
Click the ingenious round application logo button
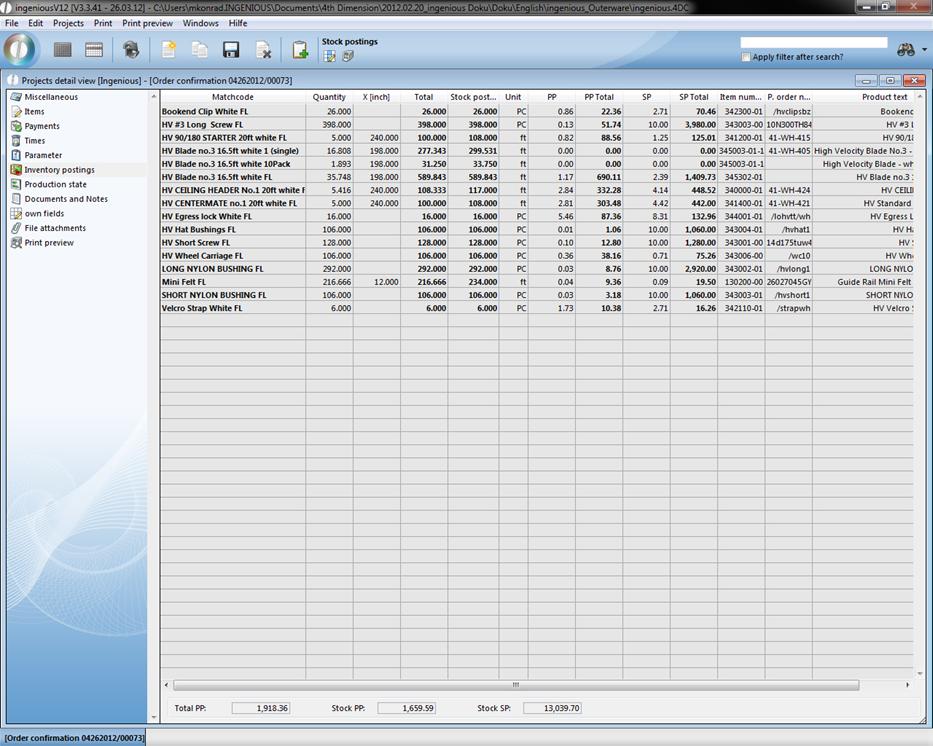click(20, 49)
